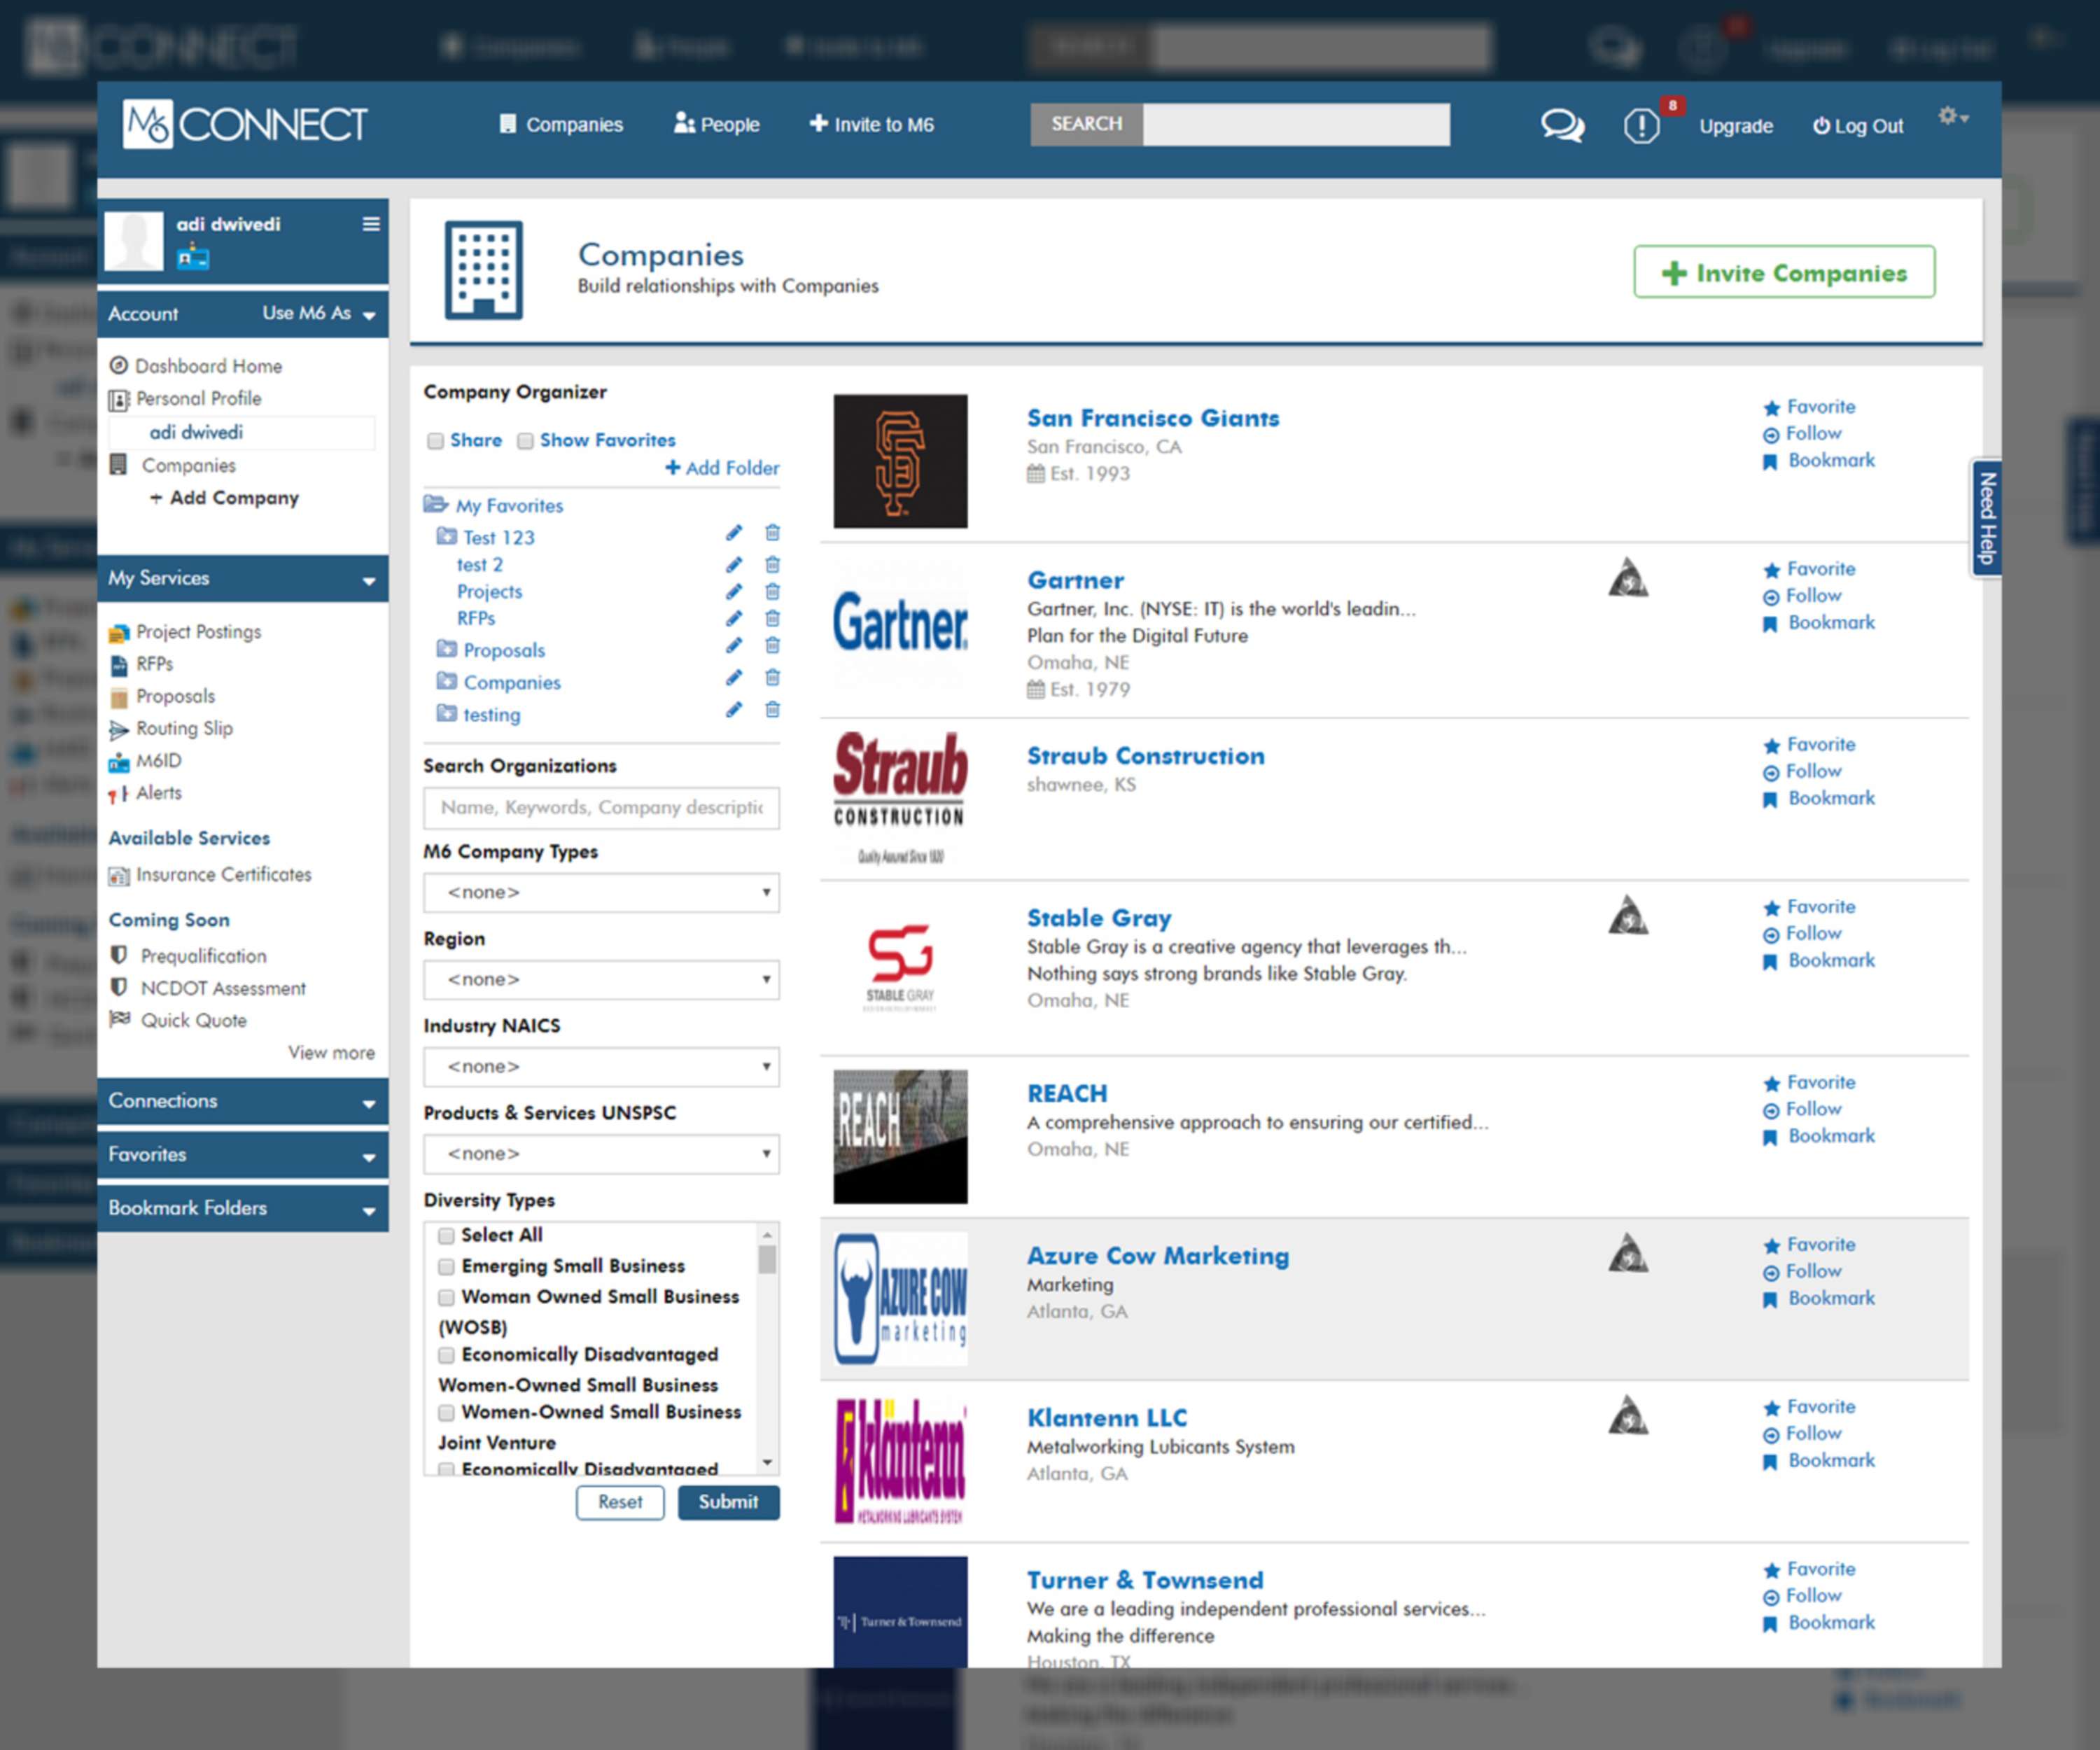Bookmark Azure Cow Marketing

1819,1298
